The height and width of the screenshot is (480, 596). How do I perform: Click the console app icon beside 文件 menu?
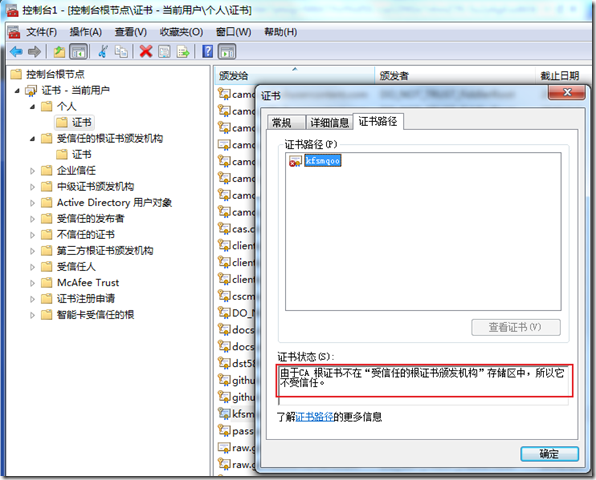click(14, 32)
